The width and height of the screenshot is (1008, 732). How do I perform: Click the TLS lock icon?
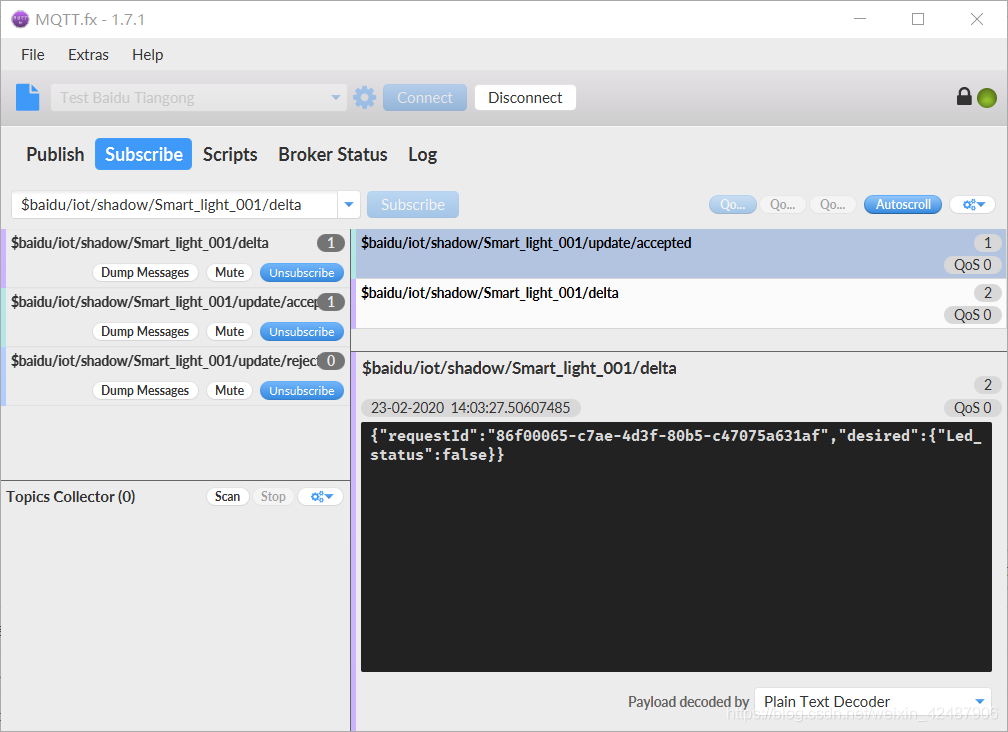(x=964, y=96)
